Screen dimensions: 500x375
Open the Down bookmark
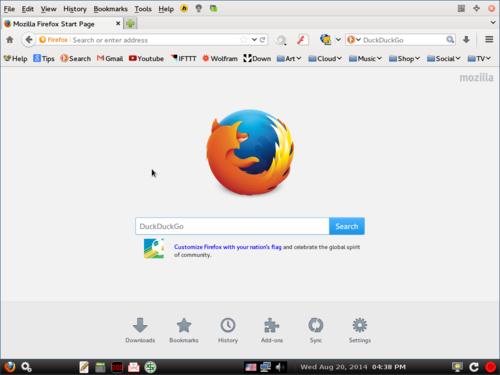[x=257, y=59]
